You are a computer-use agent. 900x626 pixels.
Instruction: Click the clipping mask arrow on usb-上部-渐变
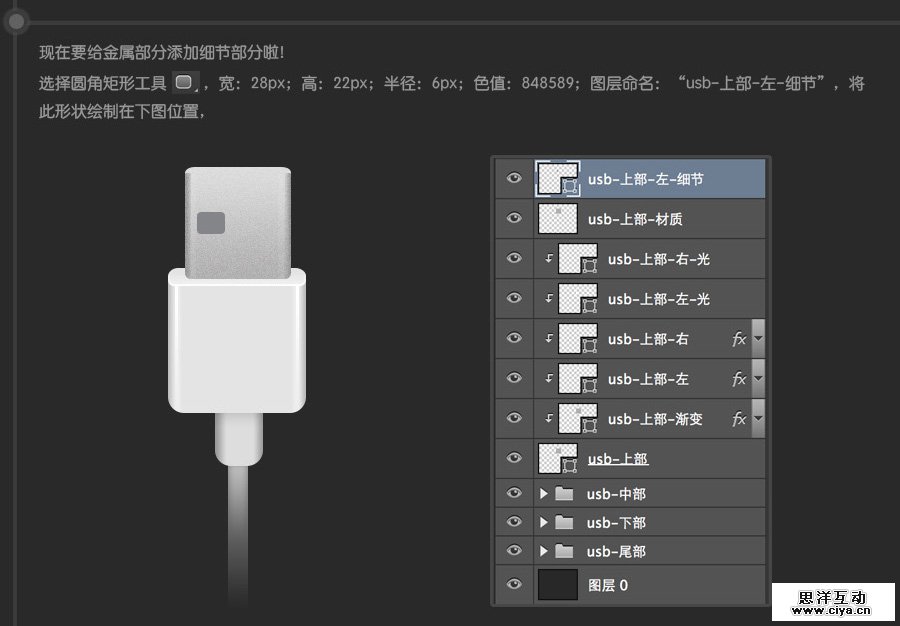tap(547, 419)
